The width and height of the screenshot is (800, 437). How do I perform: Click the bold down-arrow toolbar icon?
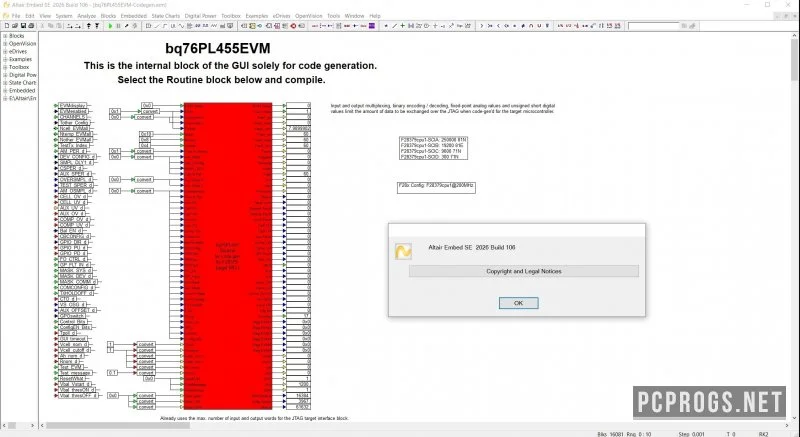pos(97,25)
